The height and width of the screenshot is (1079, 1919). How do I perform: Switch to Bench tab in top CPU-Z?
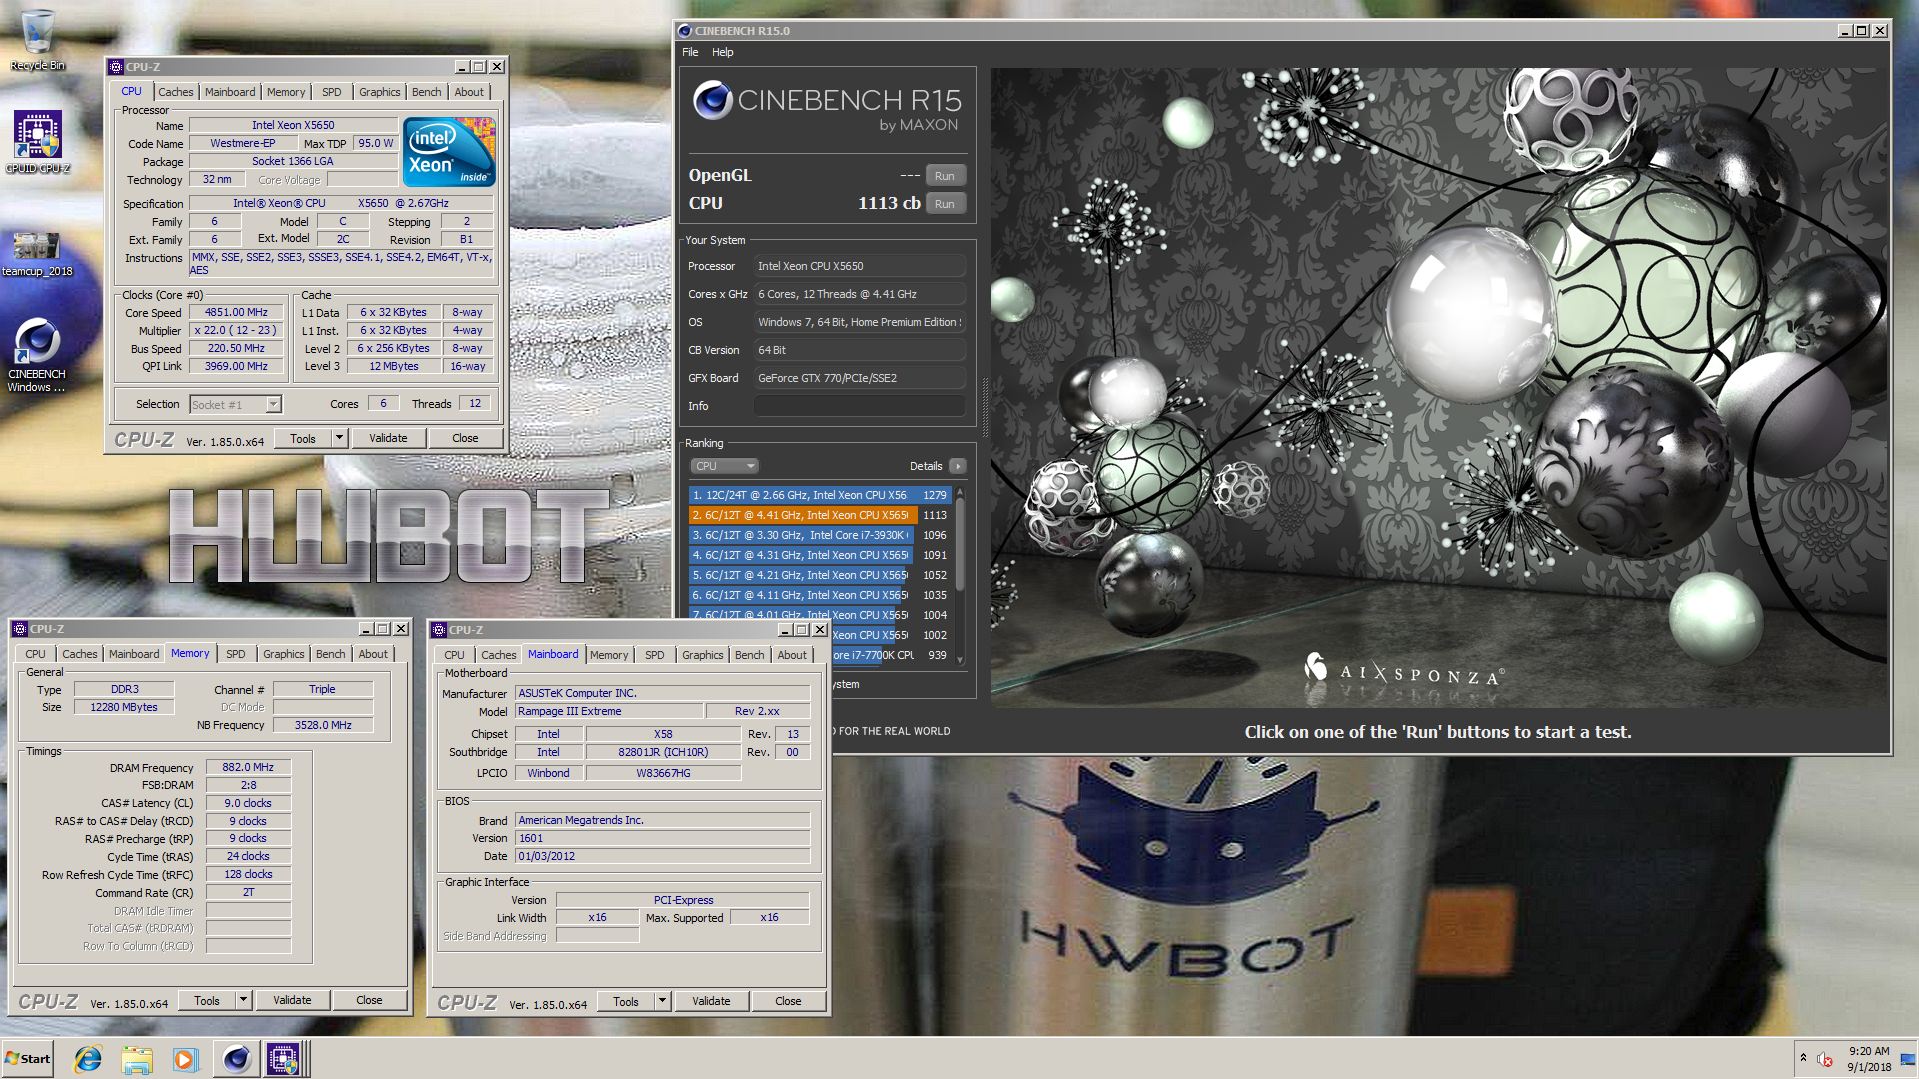pyautogui.click(x=426, y=92)
